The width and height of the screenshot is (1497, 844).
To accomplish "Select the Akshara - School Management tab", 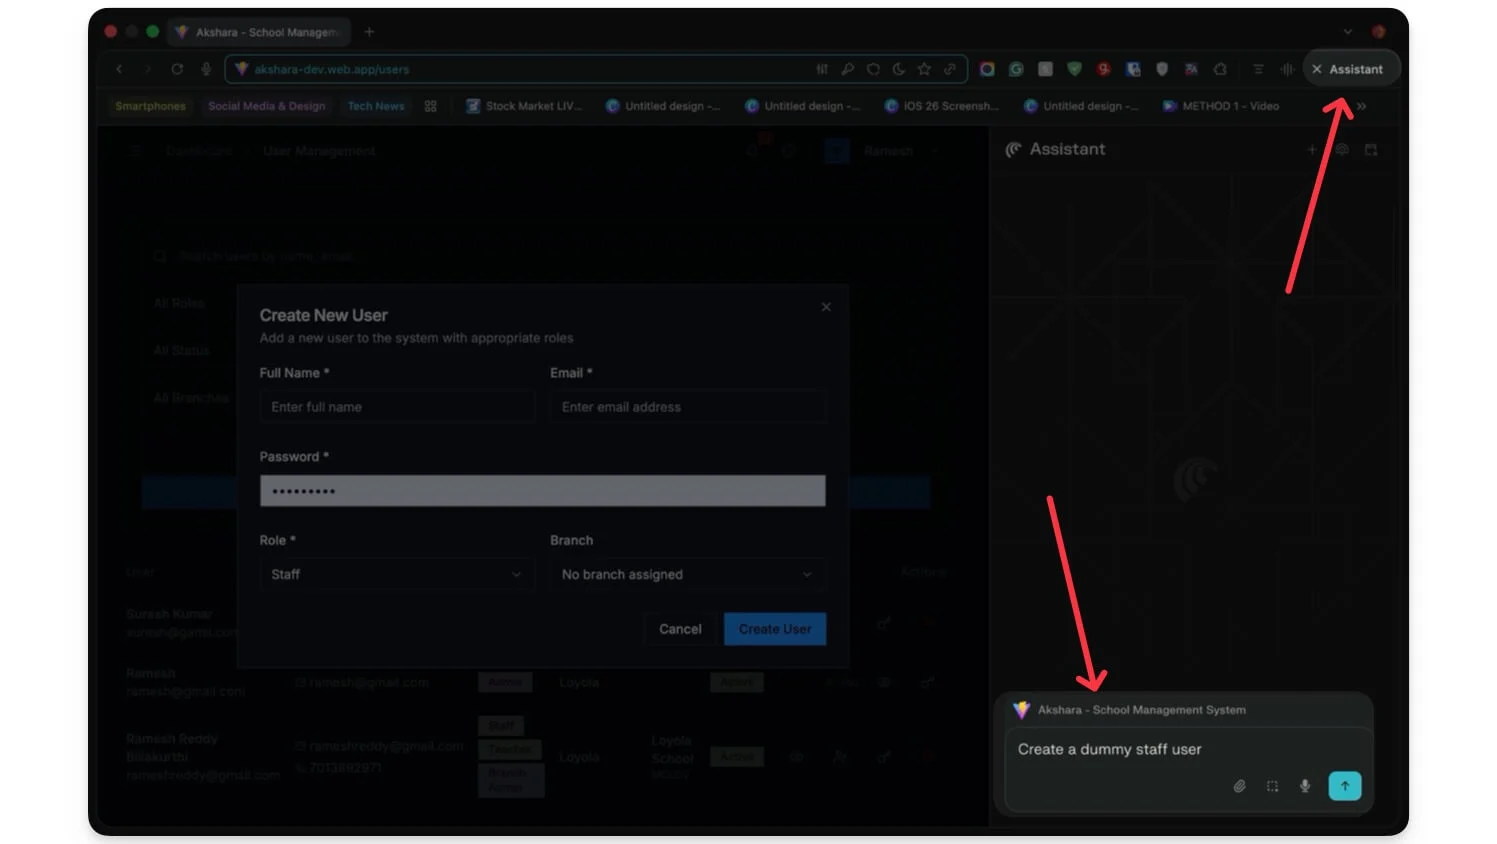I will click(260, 32).
